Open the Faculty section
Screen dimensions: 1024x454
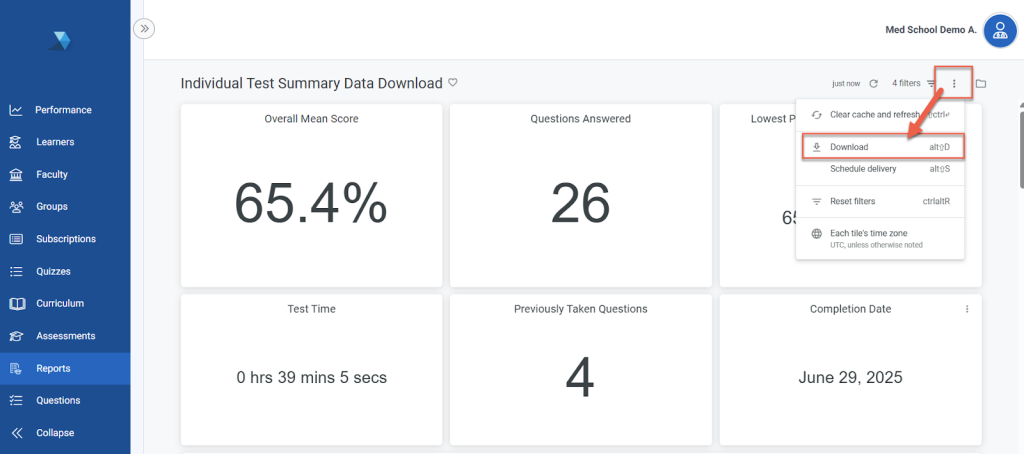point(51,174)
